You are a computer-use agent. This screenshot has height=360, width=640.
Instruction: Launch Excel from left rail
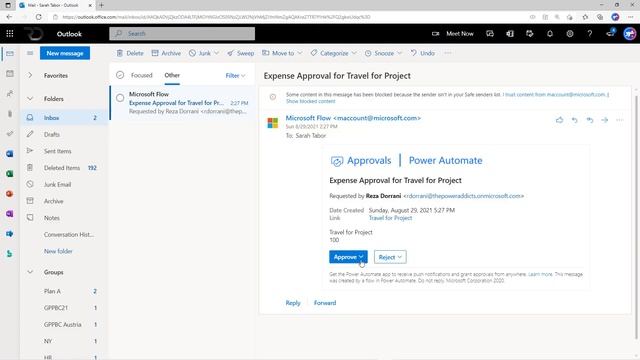tap(10, 173)
